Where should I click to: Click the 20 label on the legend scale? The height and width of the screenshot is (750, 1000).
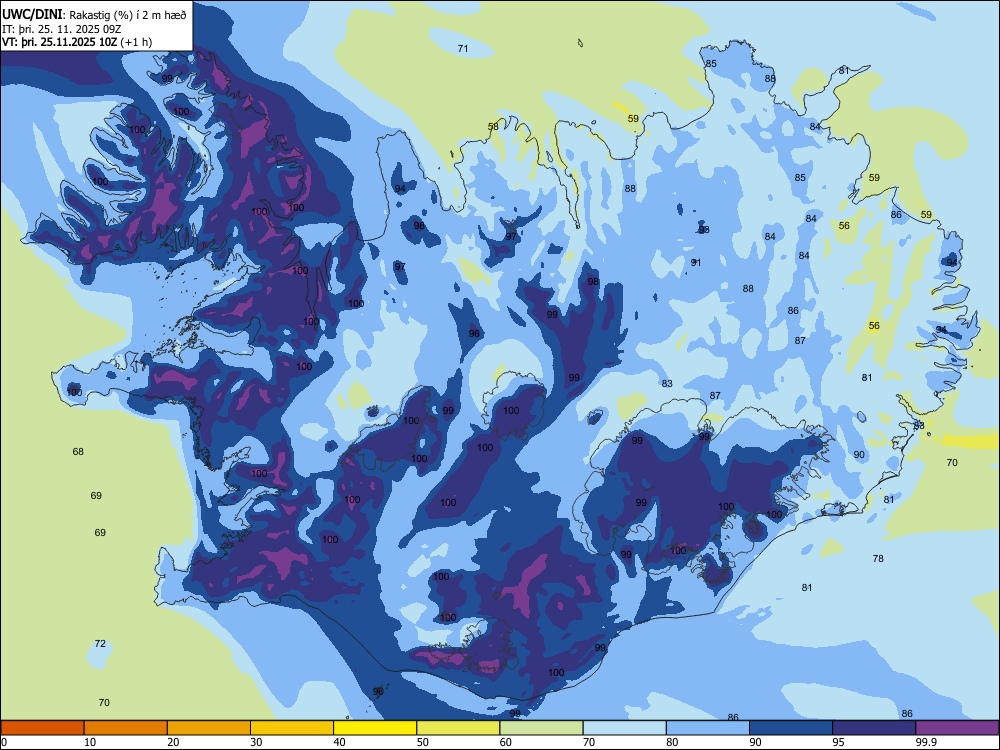tap(173, 742)
